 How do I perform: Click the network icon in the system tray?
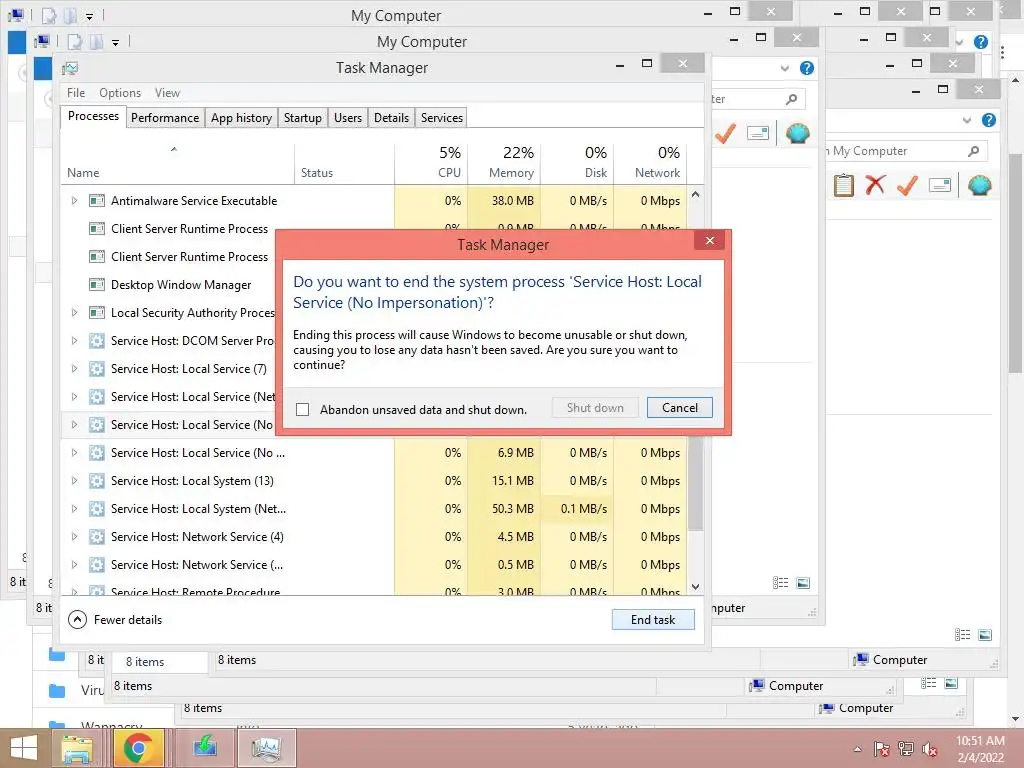tap(906, 749)
